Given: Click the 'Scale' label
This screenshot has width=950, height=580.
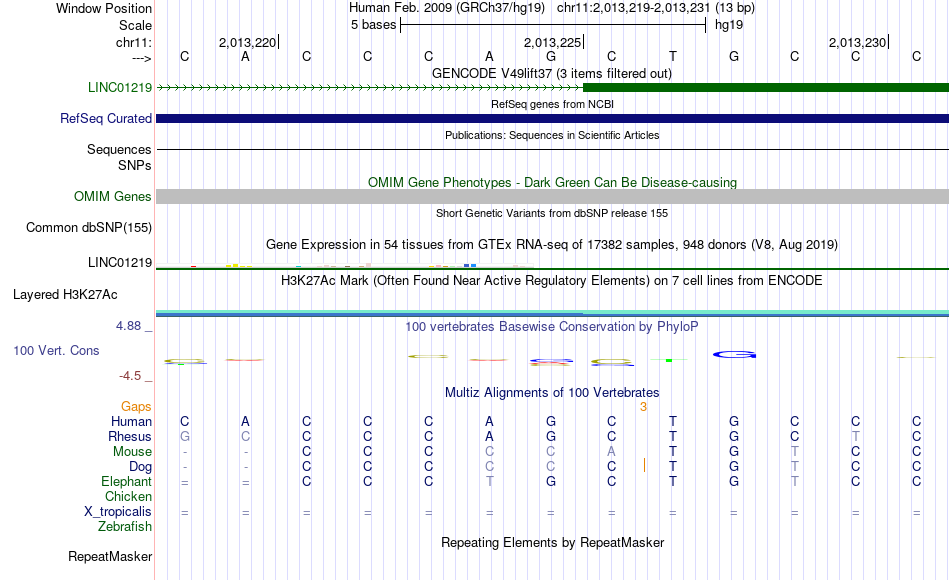Looking at the screenshot, I should [135, 25].
